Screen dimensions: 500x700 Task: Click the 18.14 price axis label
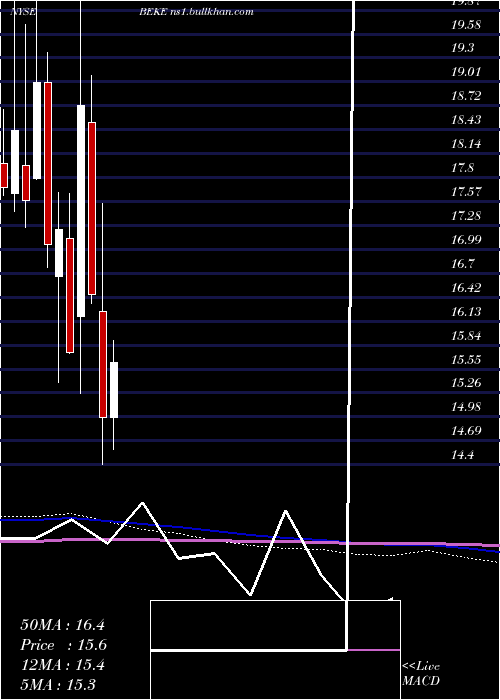click(x=466, y=144)
